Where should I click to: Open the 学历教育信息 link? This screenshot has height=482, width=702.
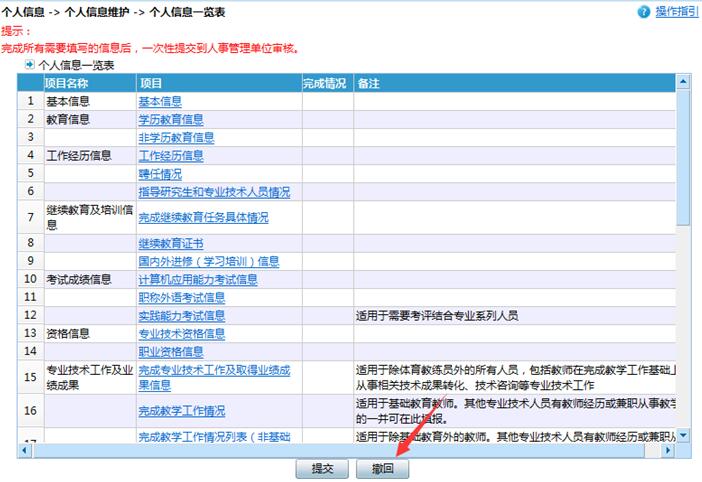(x=170, y=119)
